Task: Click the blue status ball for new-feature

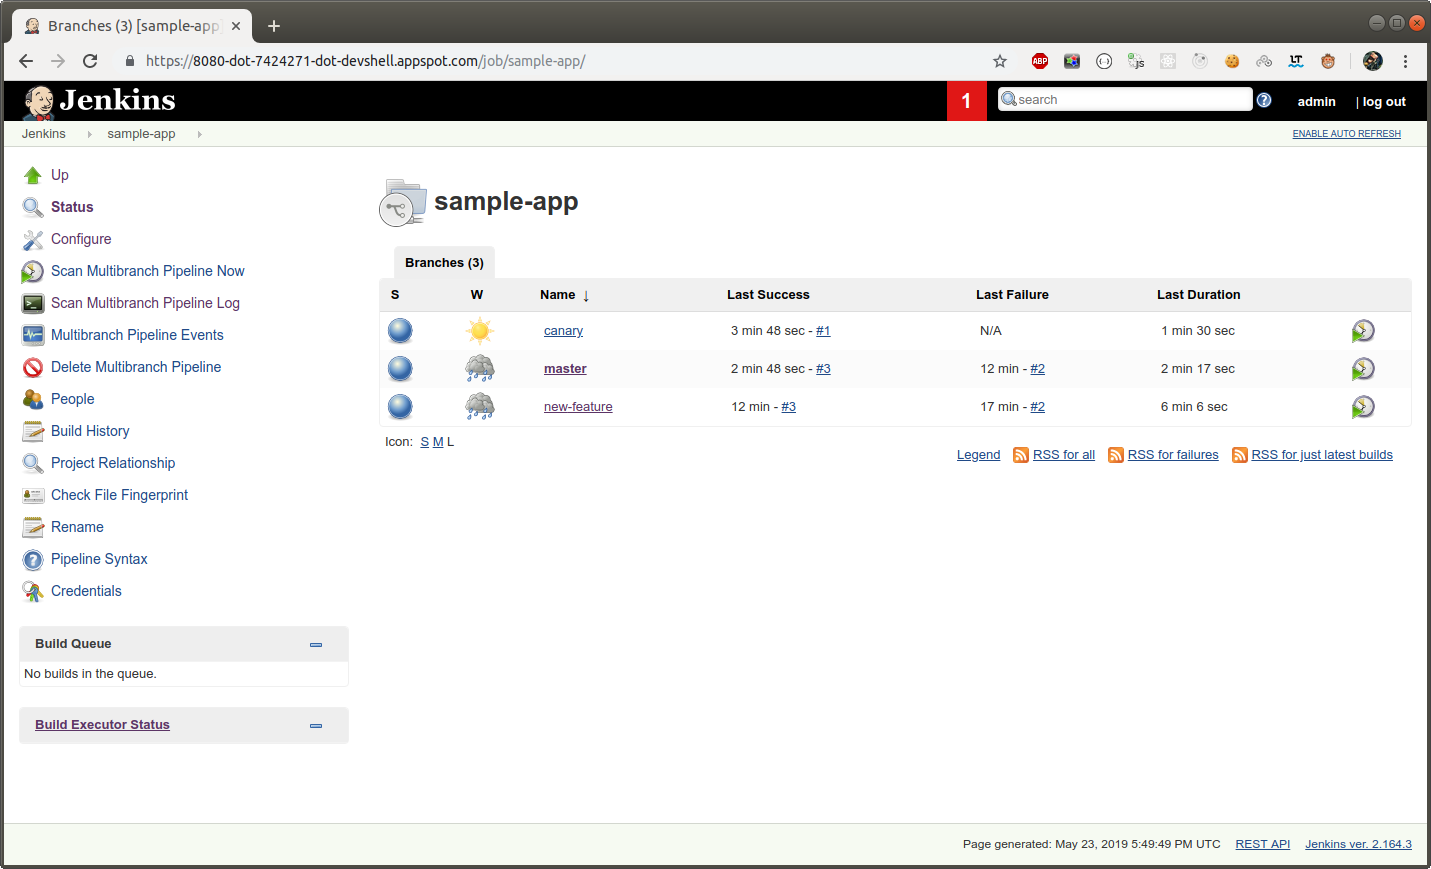Action: point(400,407)
